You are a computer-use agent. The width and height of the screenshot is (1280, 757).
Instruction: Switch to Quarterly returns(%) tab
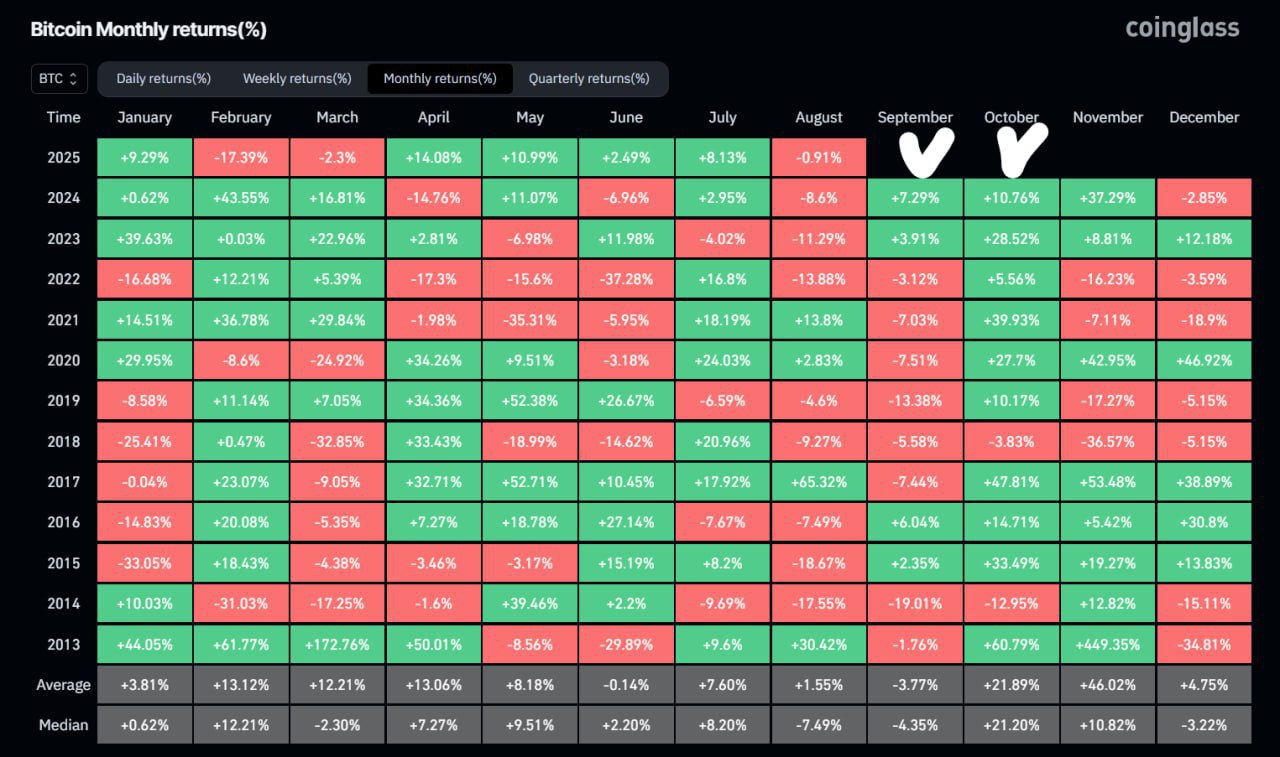tap(588, 78)
